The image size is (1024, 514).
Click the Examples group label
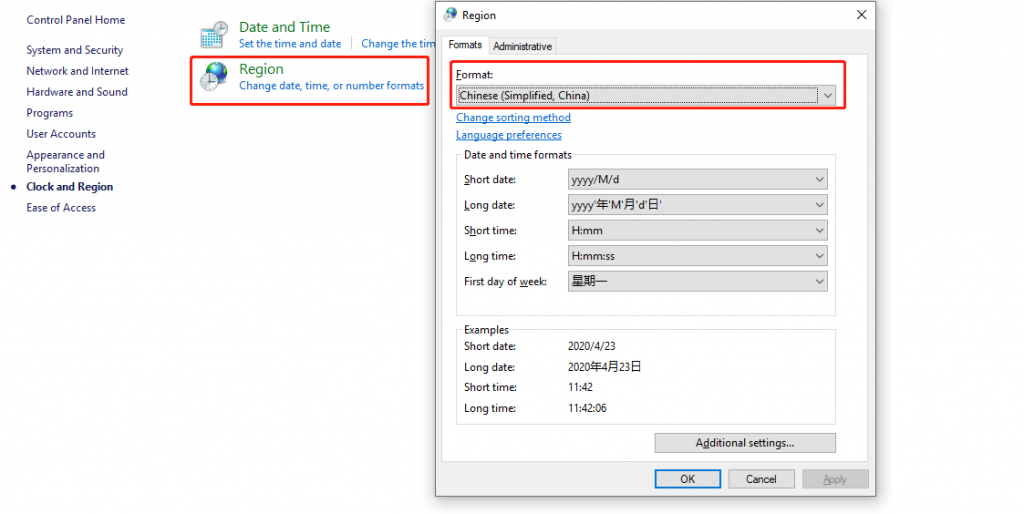tap(487, 330)
